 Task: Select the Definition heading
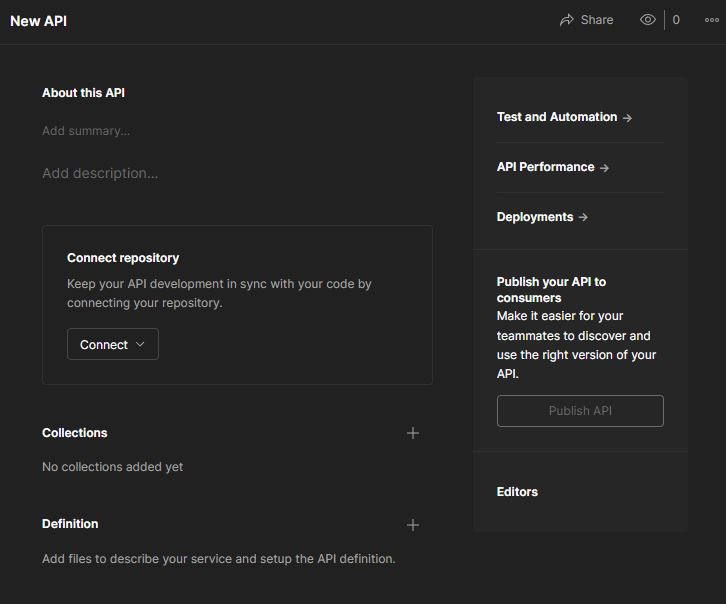point(70,524)
